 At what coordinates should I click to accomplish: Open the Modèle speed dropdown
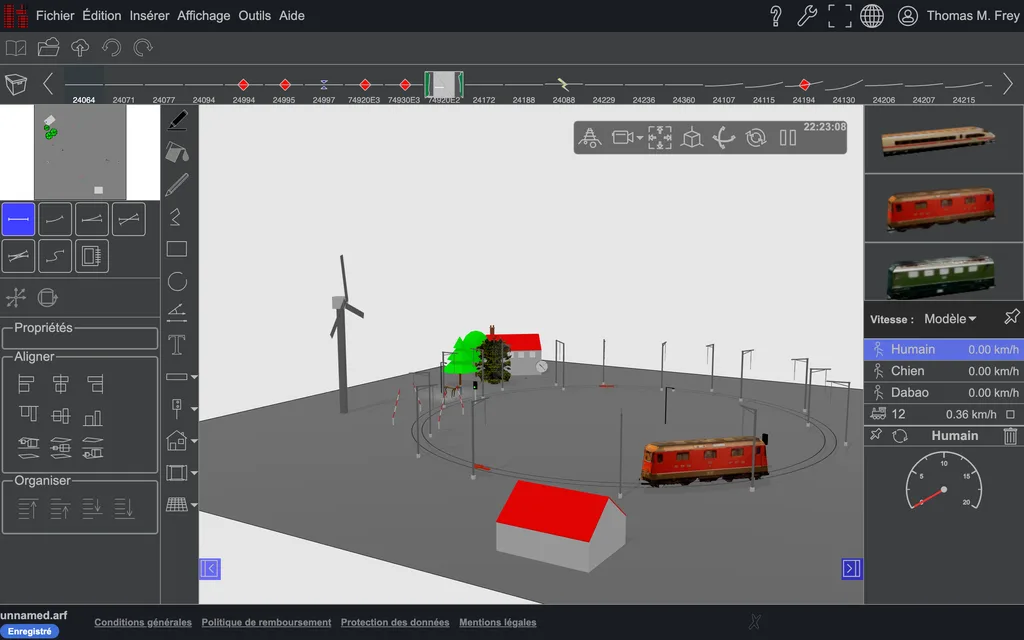pyautogui.click(x=950, y=319)
